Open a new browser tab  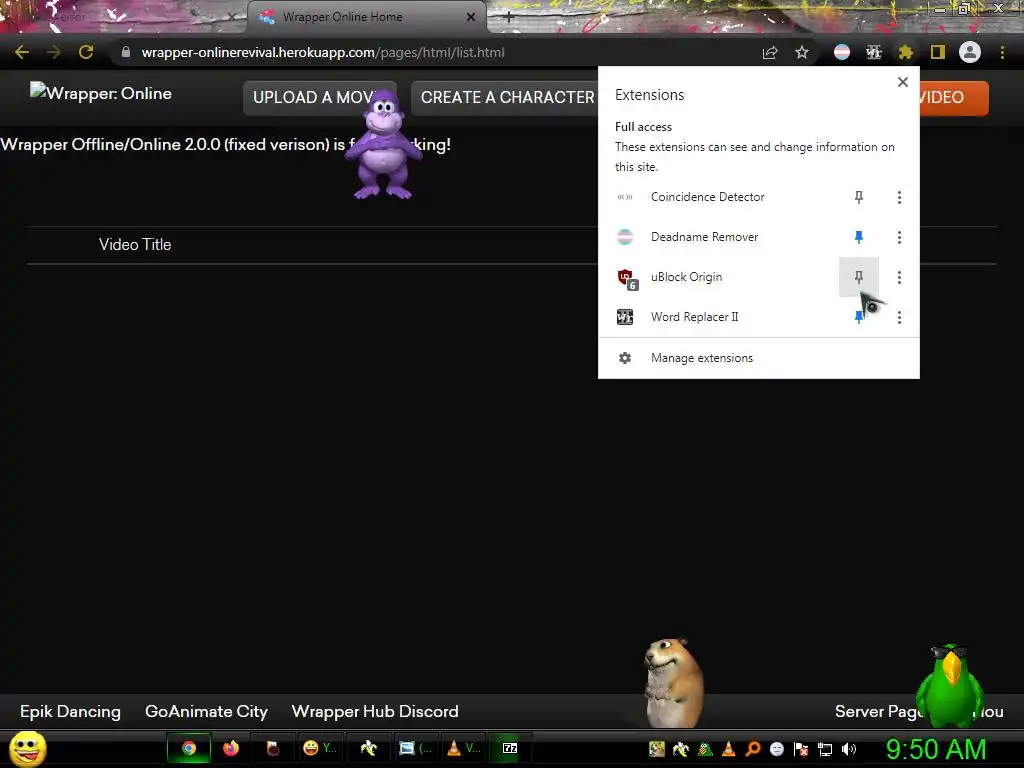click(509, 17)
